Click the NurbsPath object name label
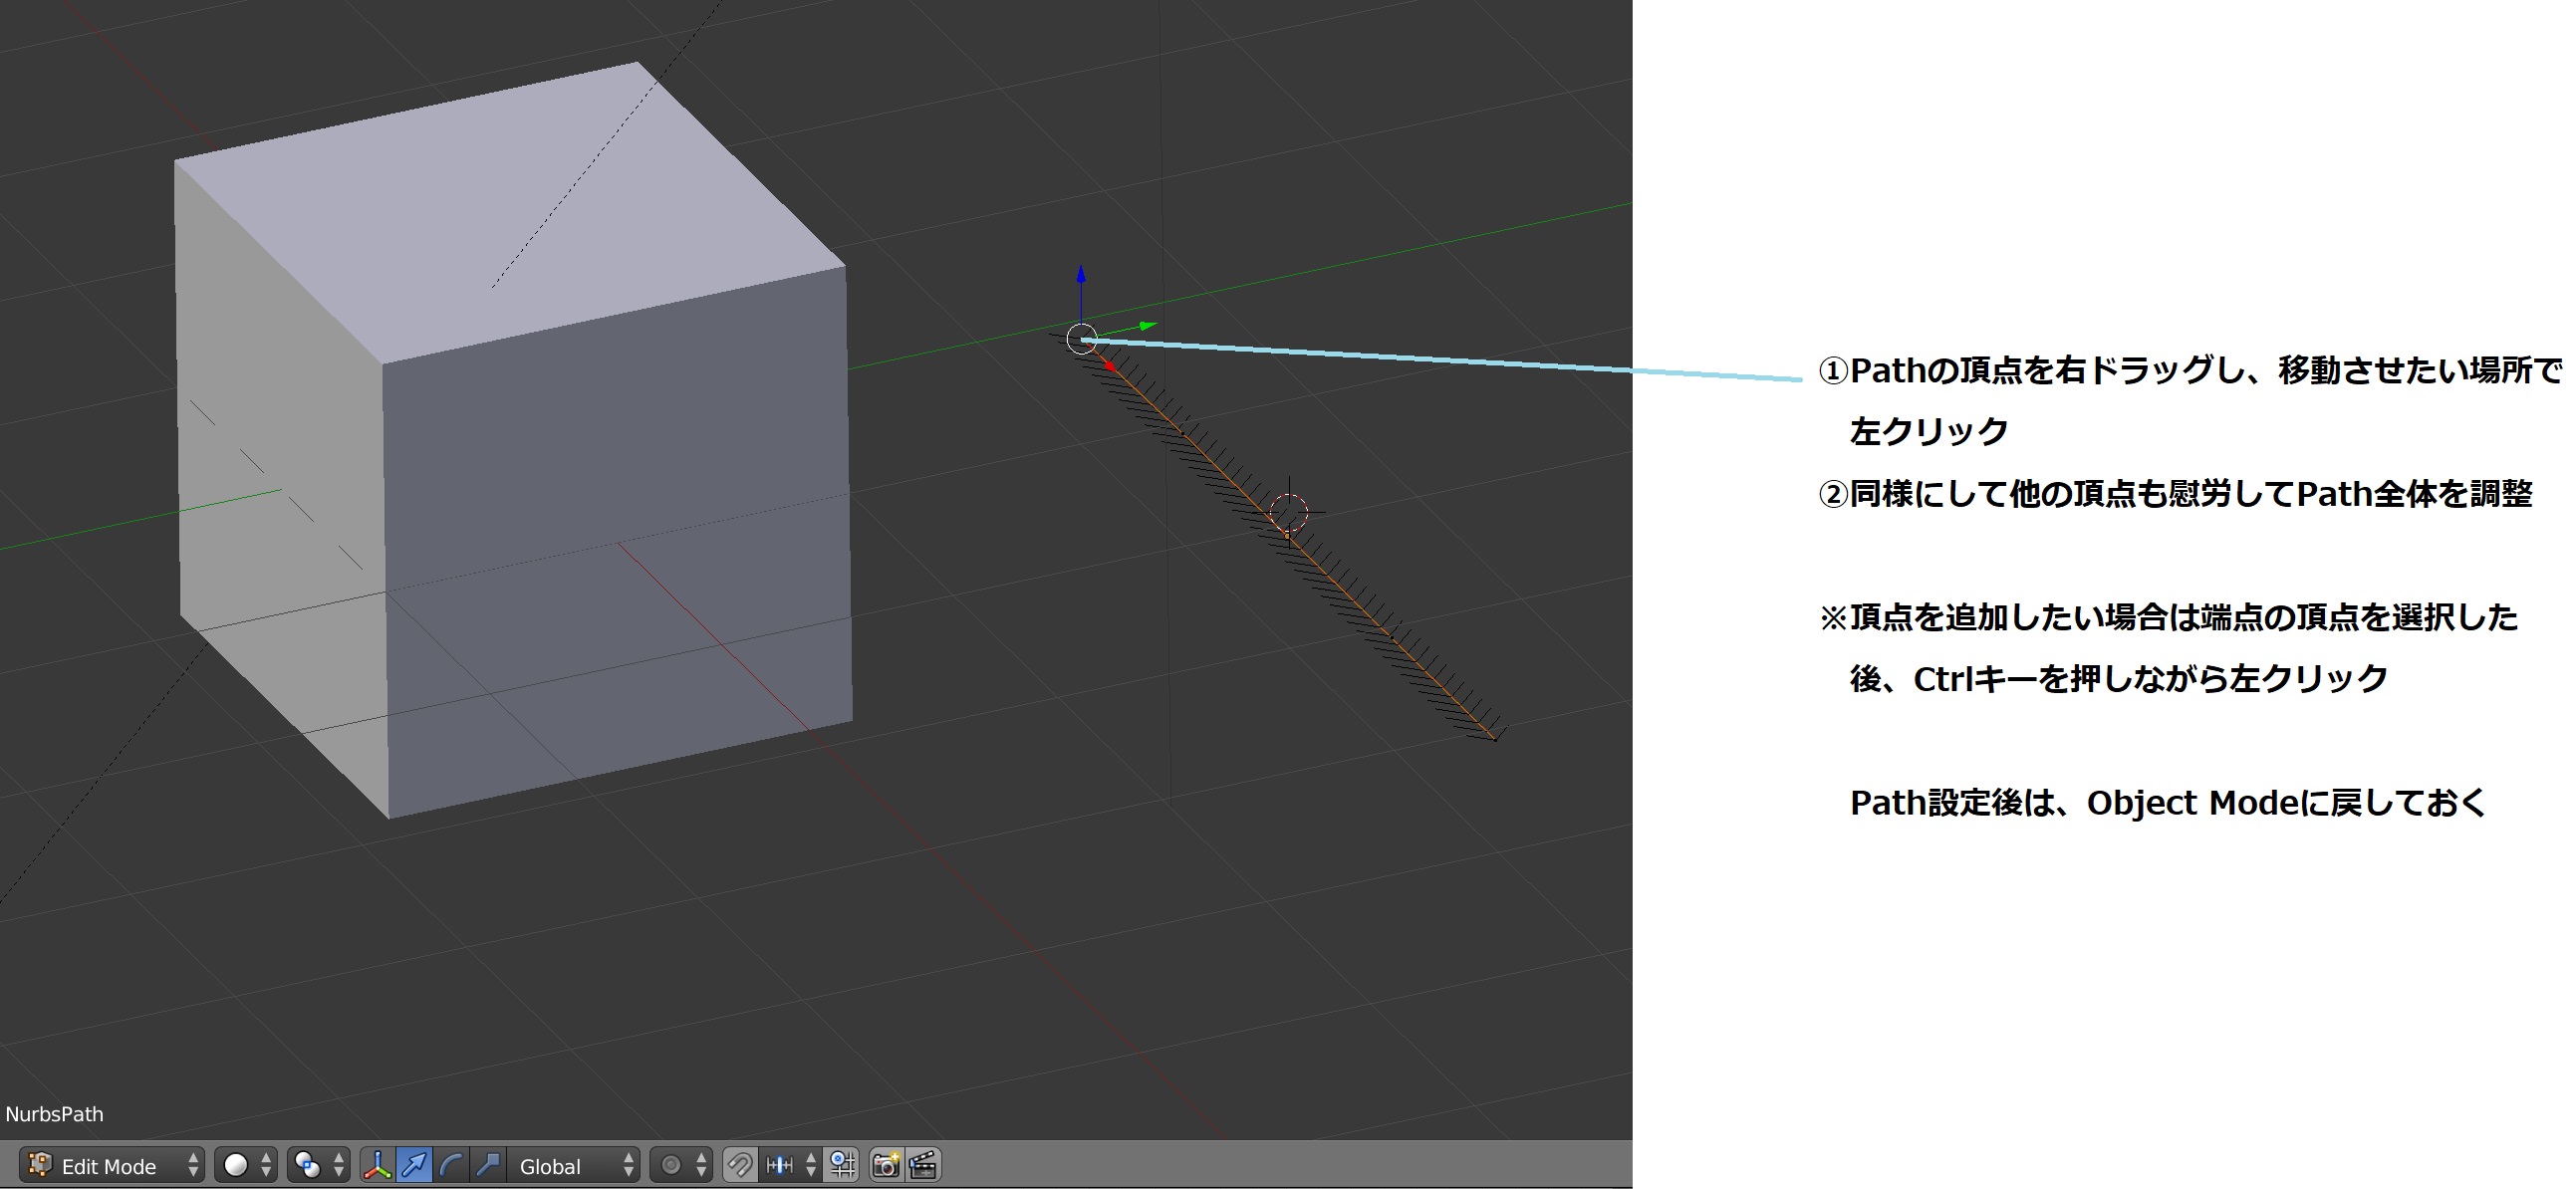The image size is (2576, 1189). 55,1114
